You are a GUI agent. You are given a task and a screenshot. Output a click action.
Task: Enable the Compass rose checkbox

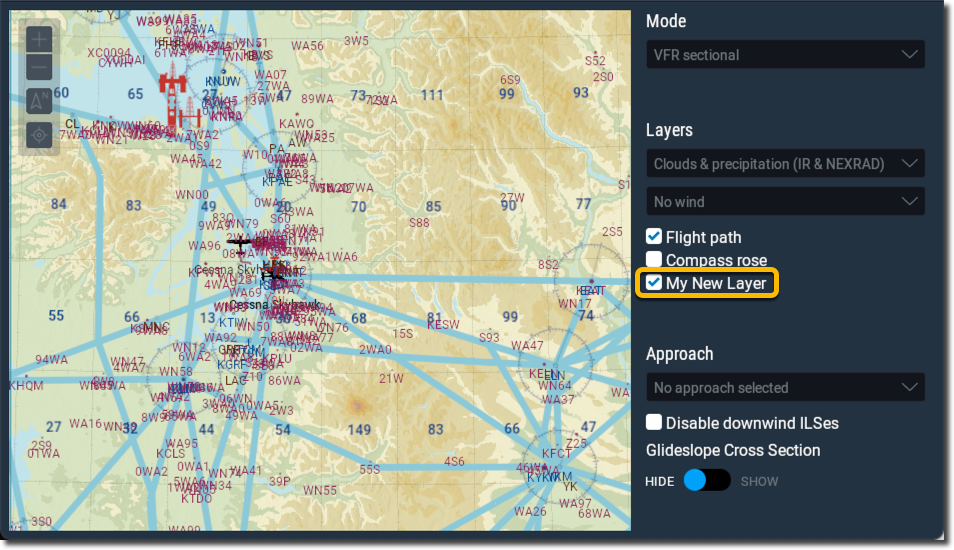pos(654,259)
